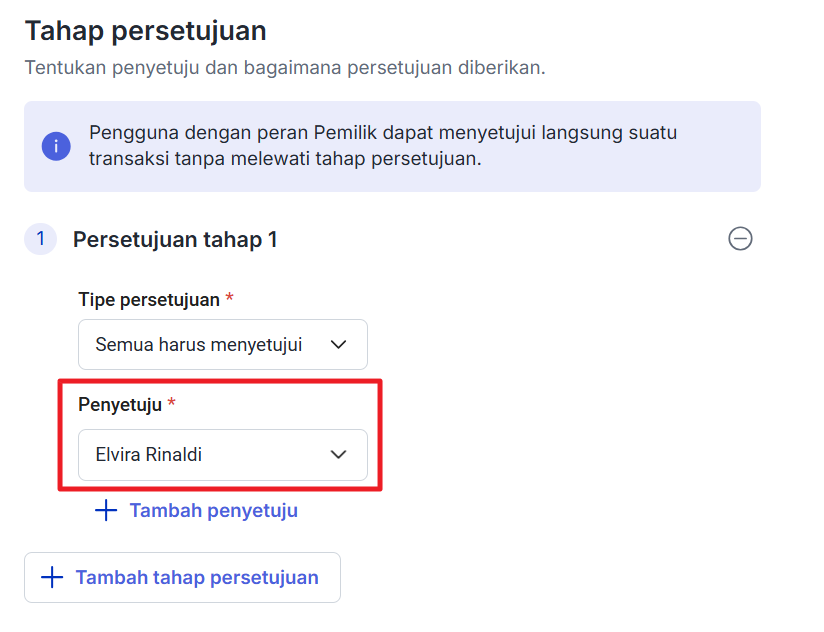Click the Penyetuju field label
Viewport: 824px width, 632px height.
(119, 404)
